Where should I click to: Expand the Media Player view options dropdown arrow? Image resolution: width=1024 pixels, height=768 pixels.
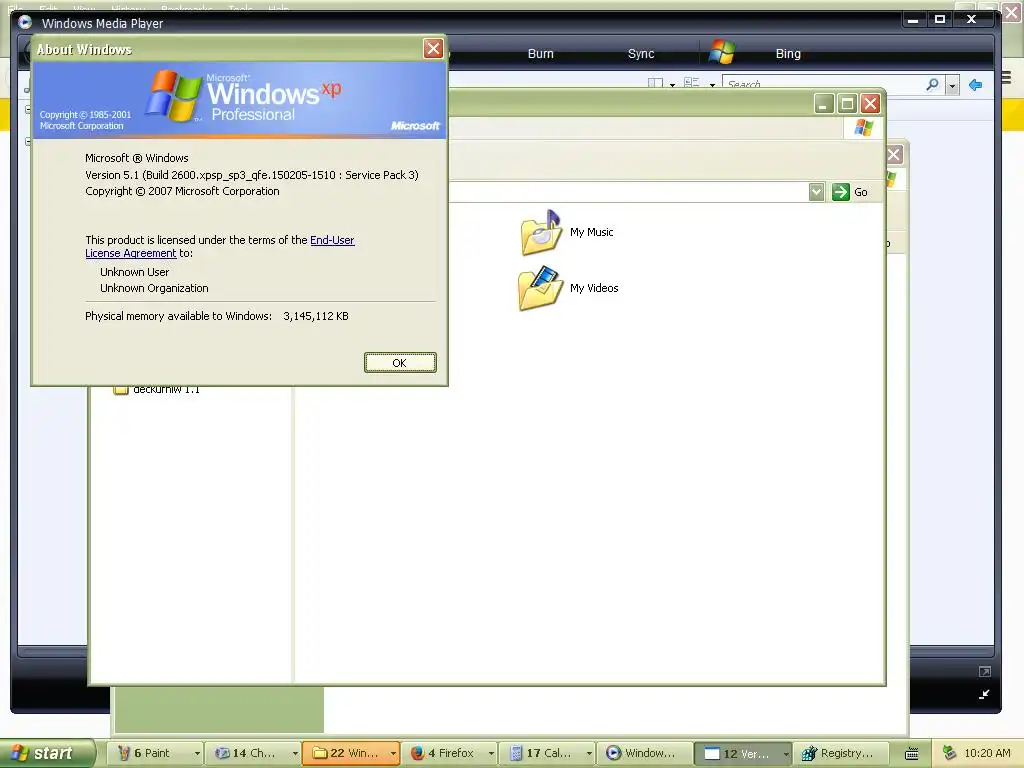(x=712, y=85)
